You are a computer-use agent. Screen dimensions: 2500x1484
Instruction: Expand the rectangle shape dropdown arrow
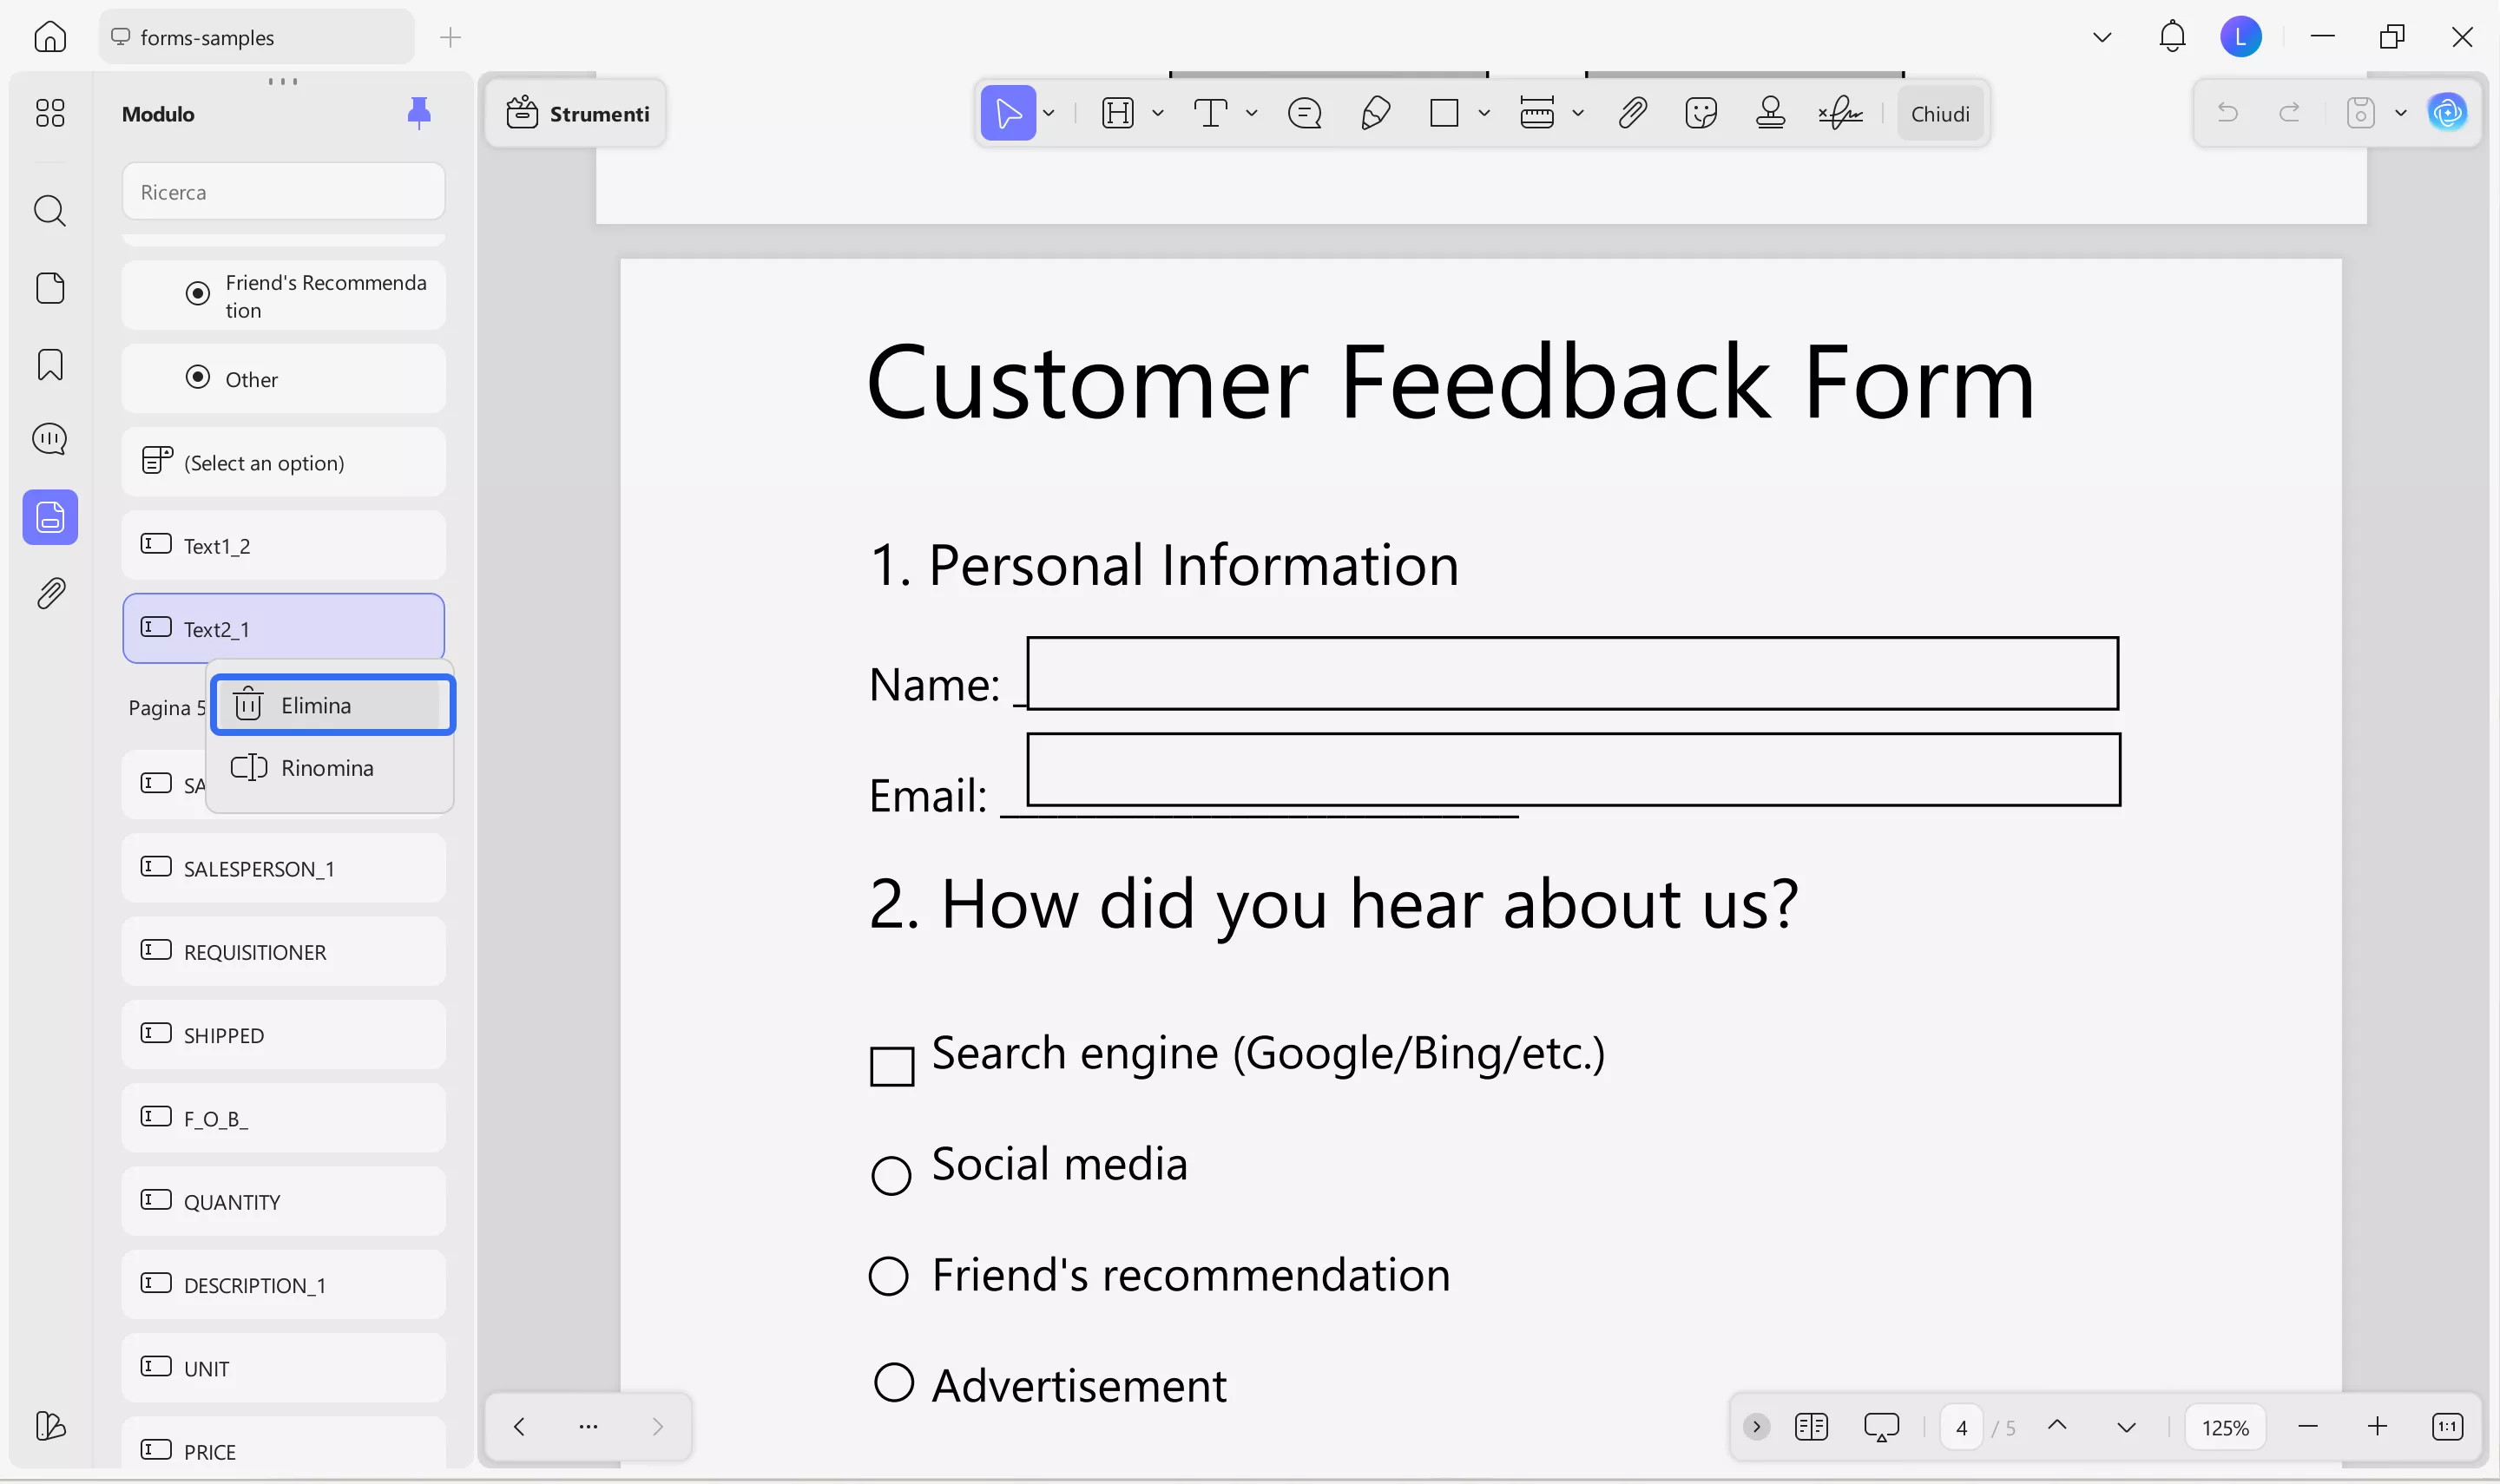[1484, 113]
